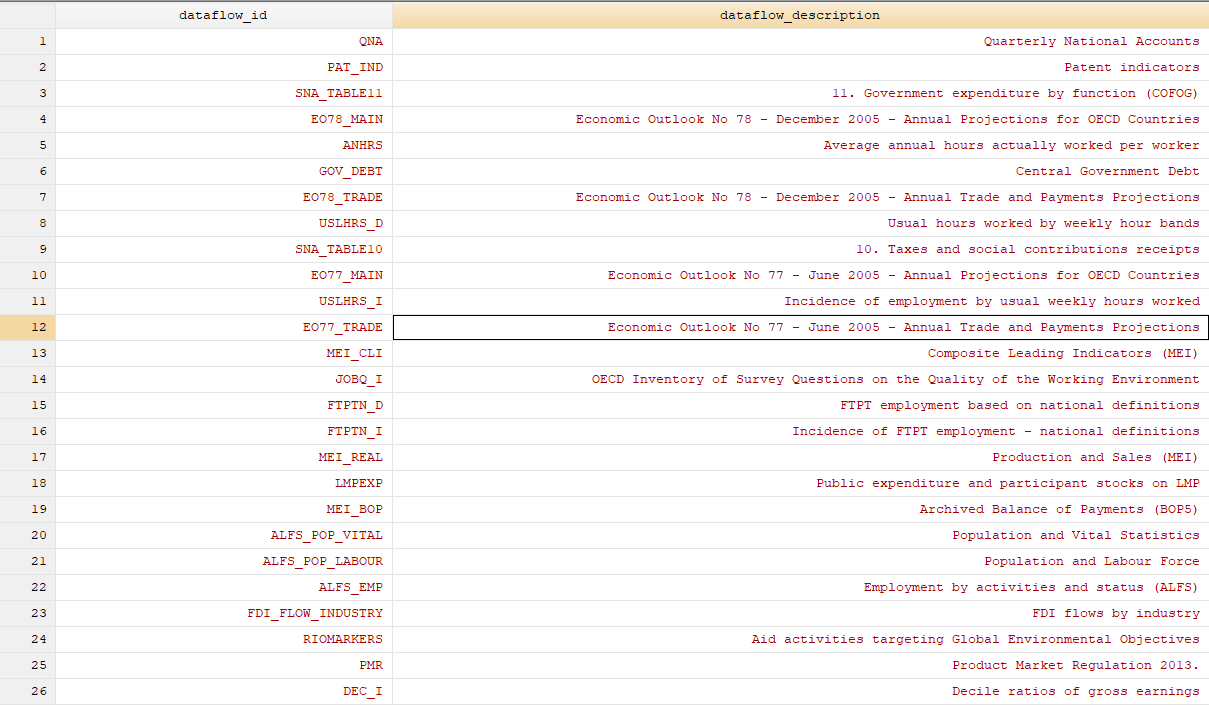
Task: Click Population and Vital Statistics cell
Action: (800, 535)
